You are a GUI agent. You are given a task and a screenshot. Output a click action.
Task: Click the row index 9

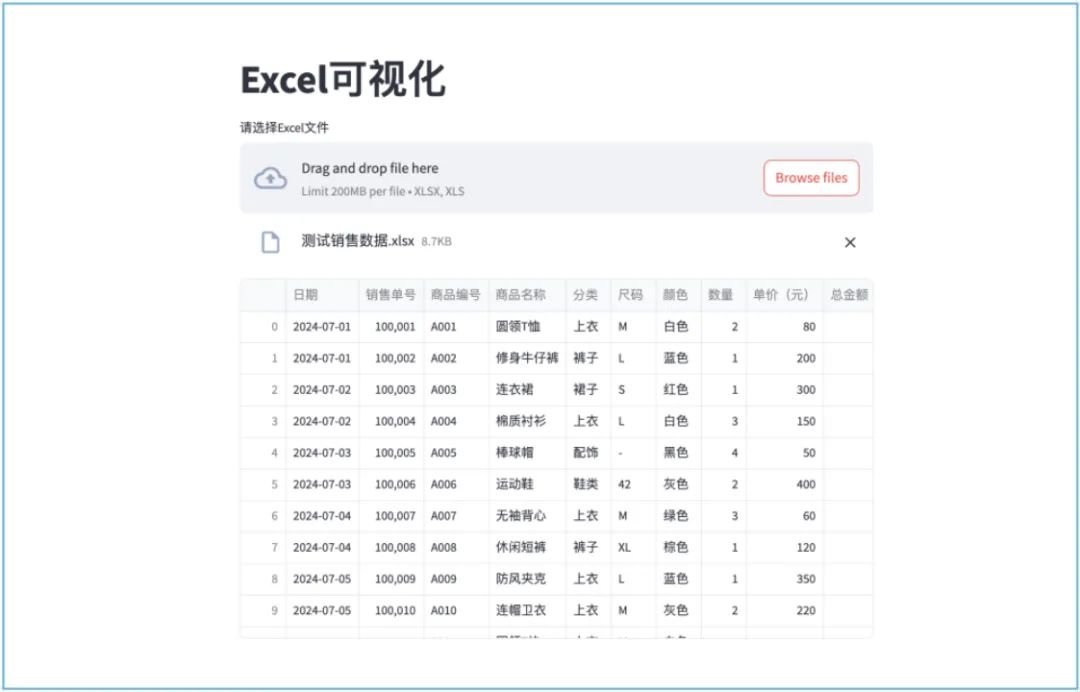point(263,611)
